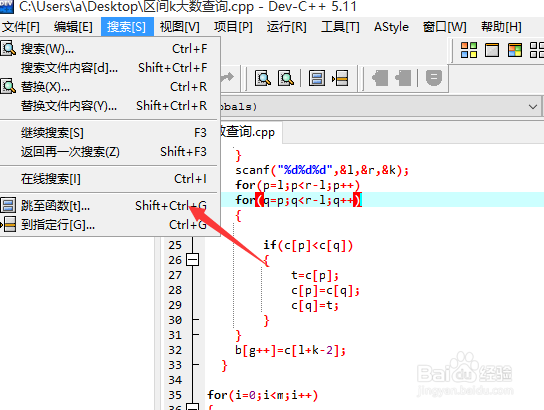
Task: Click the t=c[p]; code line
Action: click(315, 275)
